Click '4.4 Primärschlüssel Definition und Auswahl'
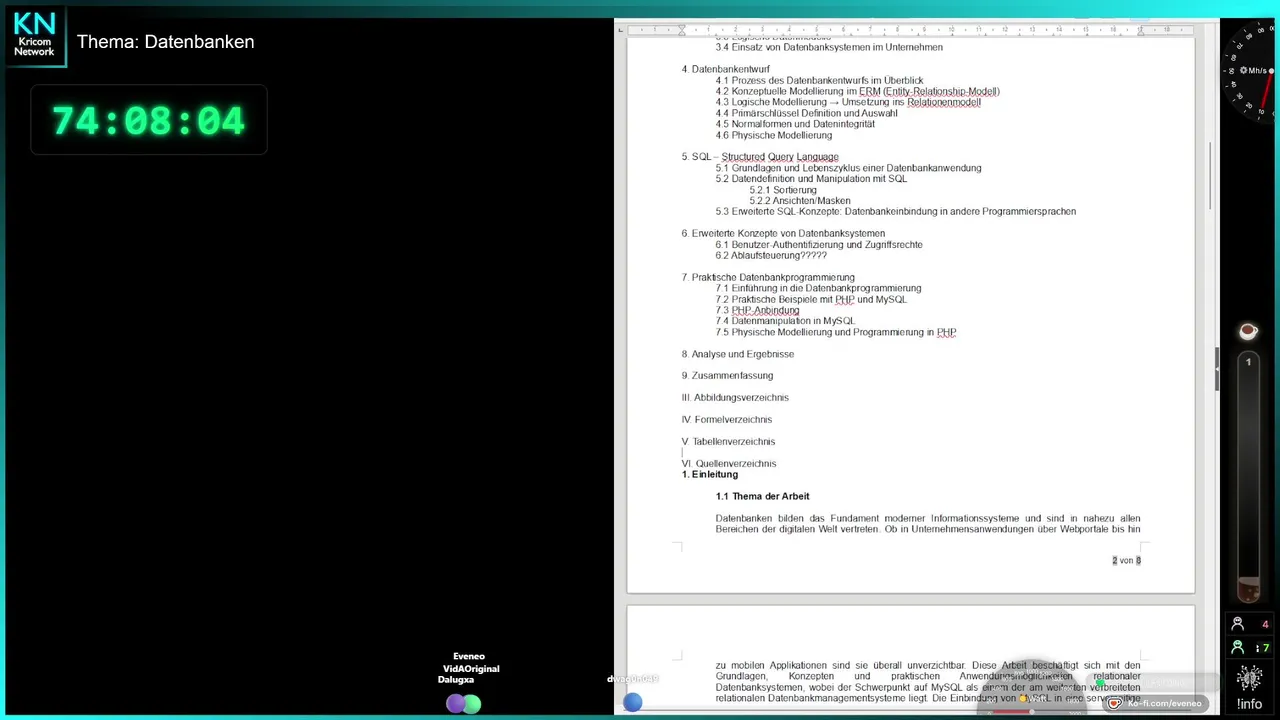 [806, 113]
